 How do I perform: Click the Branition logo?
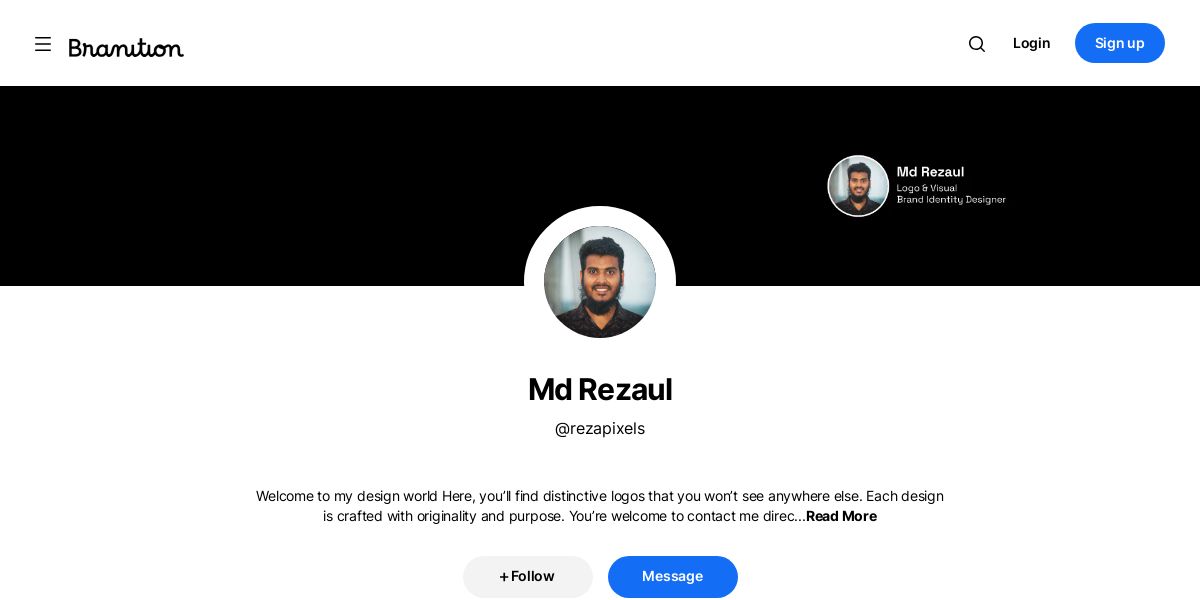(x=126, y=47)
